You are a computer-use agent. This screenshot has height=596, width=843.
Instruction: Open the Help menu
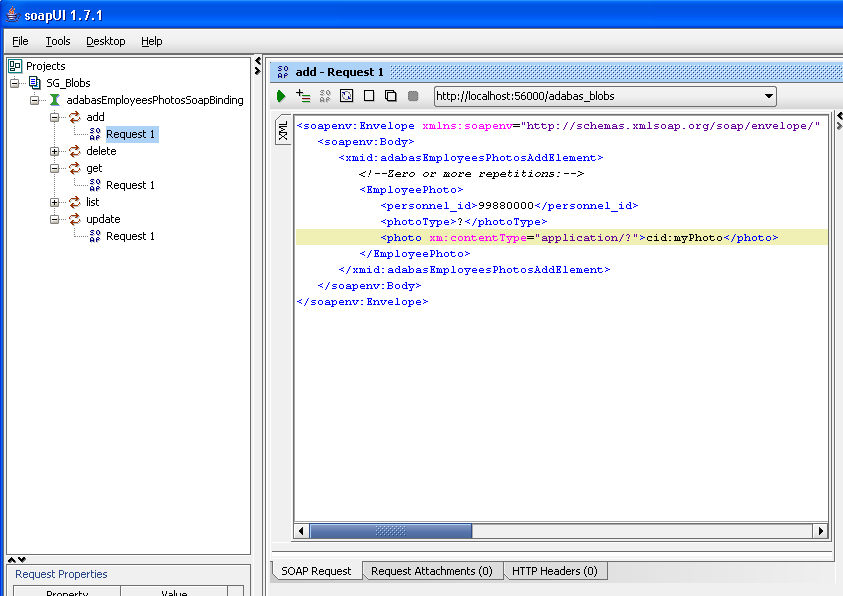coord(152,41)
